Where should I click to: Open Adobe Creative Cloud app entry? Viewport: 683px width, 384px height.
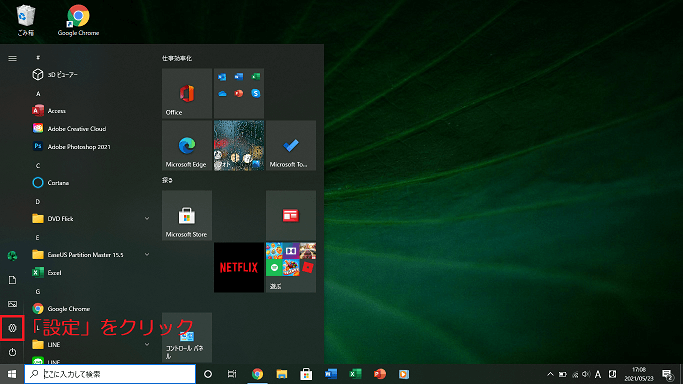click(91, 128)
